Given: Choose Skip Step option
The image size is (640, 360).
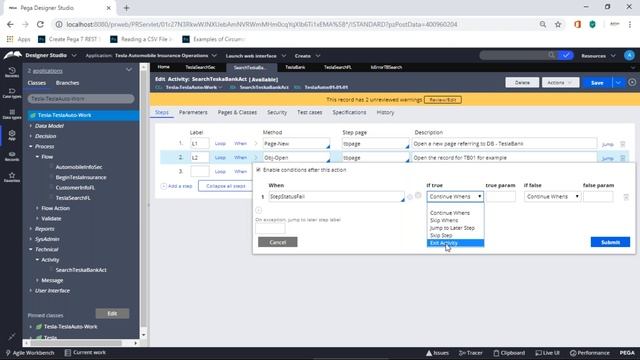Looking at the screenshot, I should pos(455,236).
